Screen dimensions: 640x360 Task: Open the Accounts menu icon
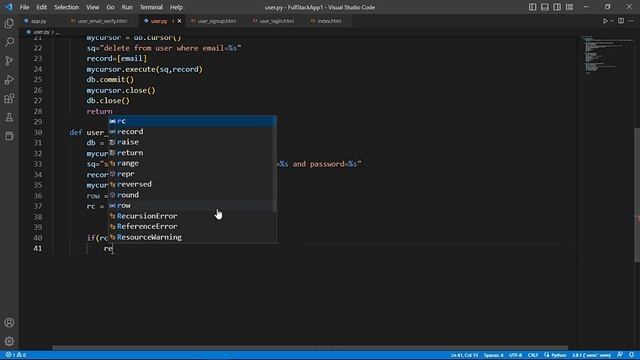click(x=9, y=322)
